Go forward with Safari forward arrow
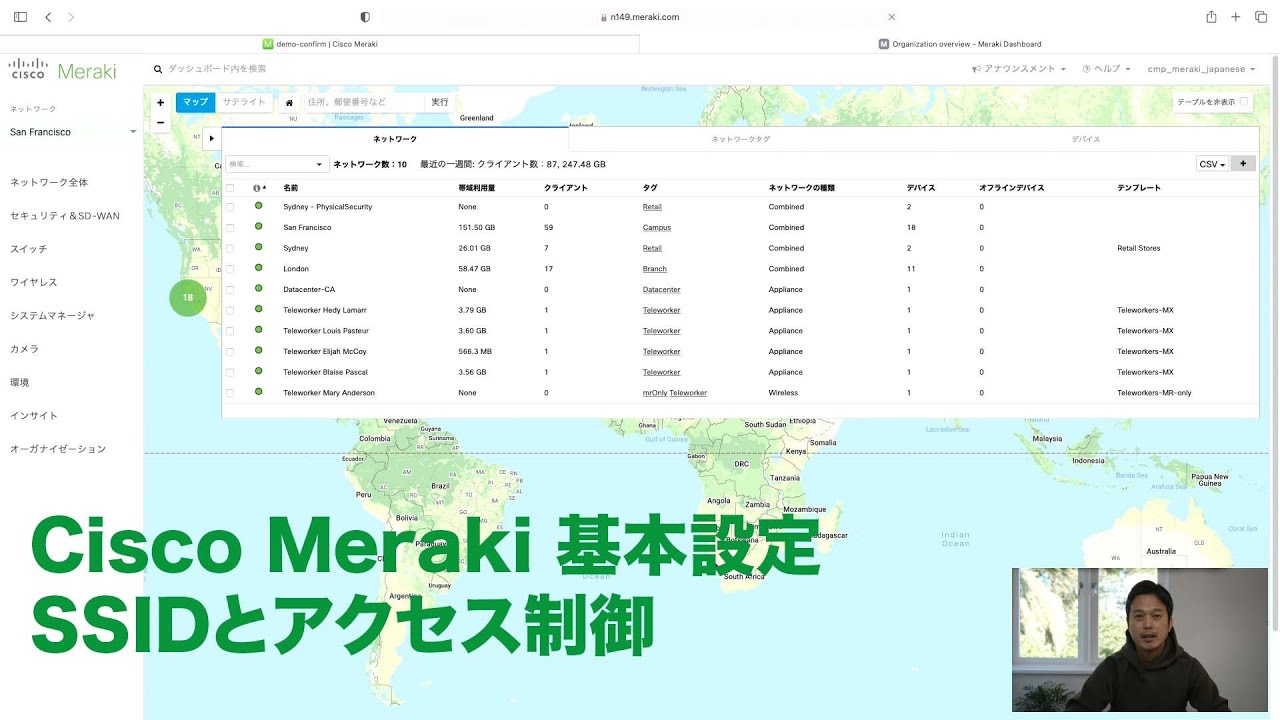1280x720 pixels. [x=71, y=17]
